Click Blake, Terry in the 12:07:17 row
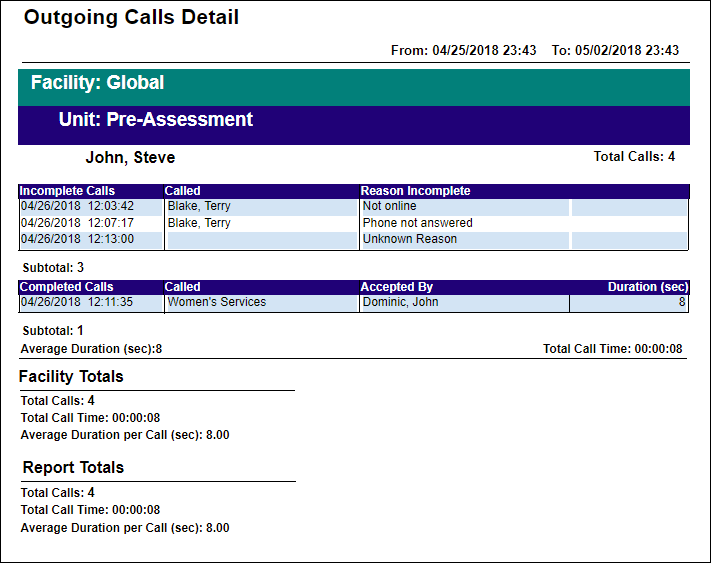711x563 pixels. click(199, 223)
